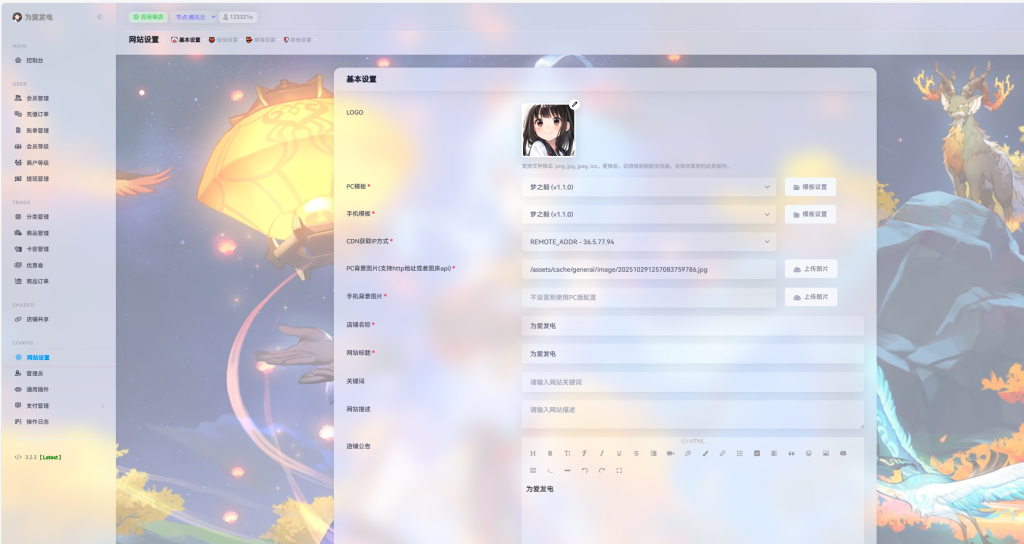Click the LOGO avatar thumbnail
The width and height of the screenshot is (1024, 544).
coord(548,130)
